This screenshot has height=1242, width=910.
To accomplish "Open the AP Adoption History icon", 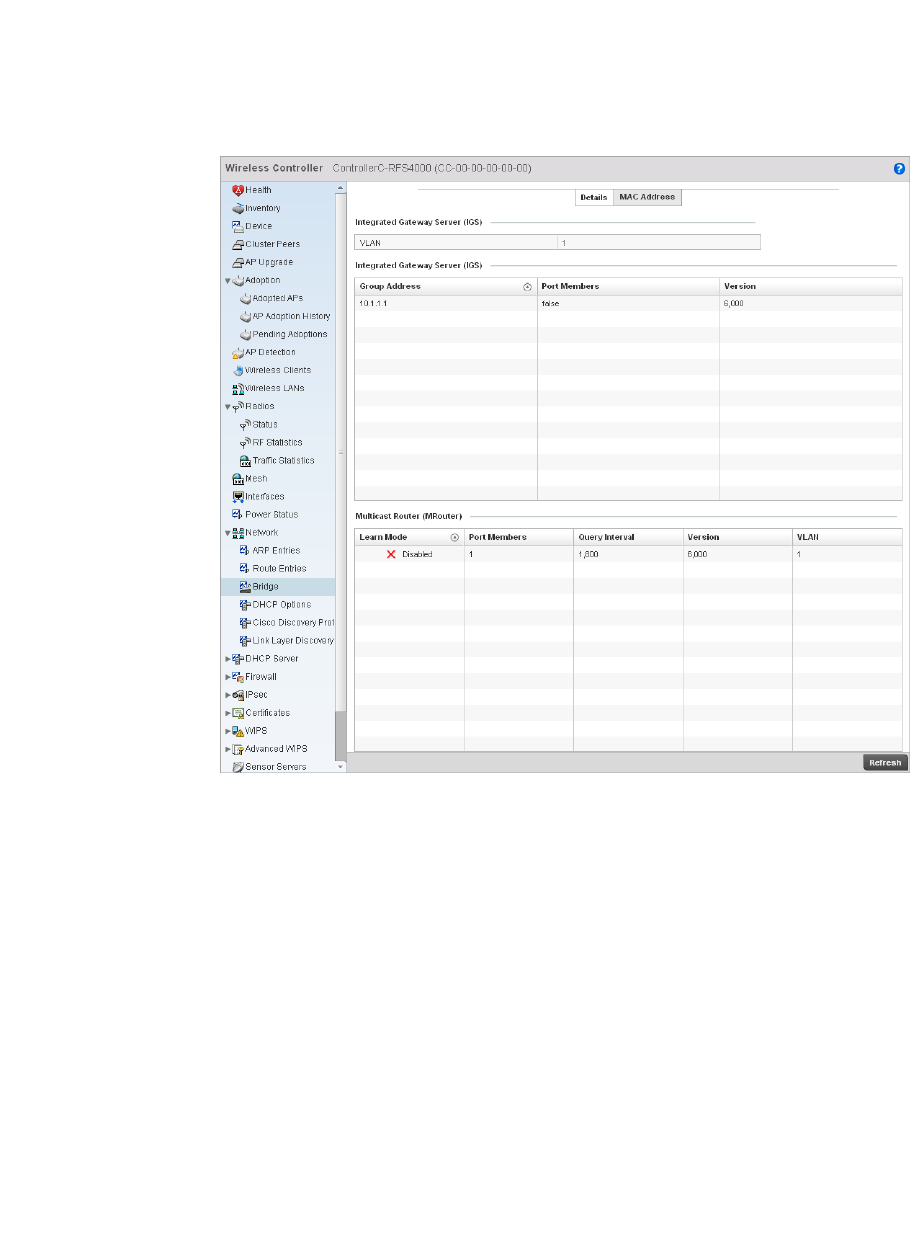I will pyautogui.click(x=245, y=316).
